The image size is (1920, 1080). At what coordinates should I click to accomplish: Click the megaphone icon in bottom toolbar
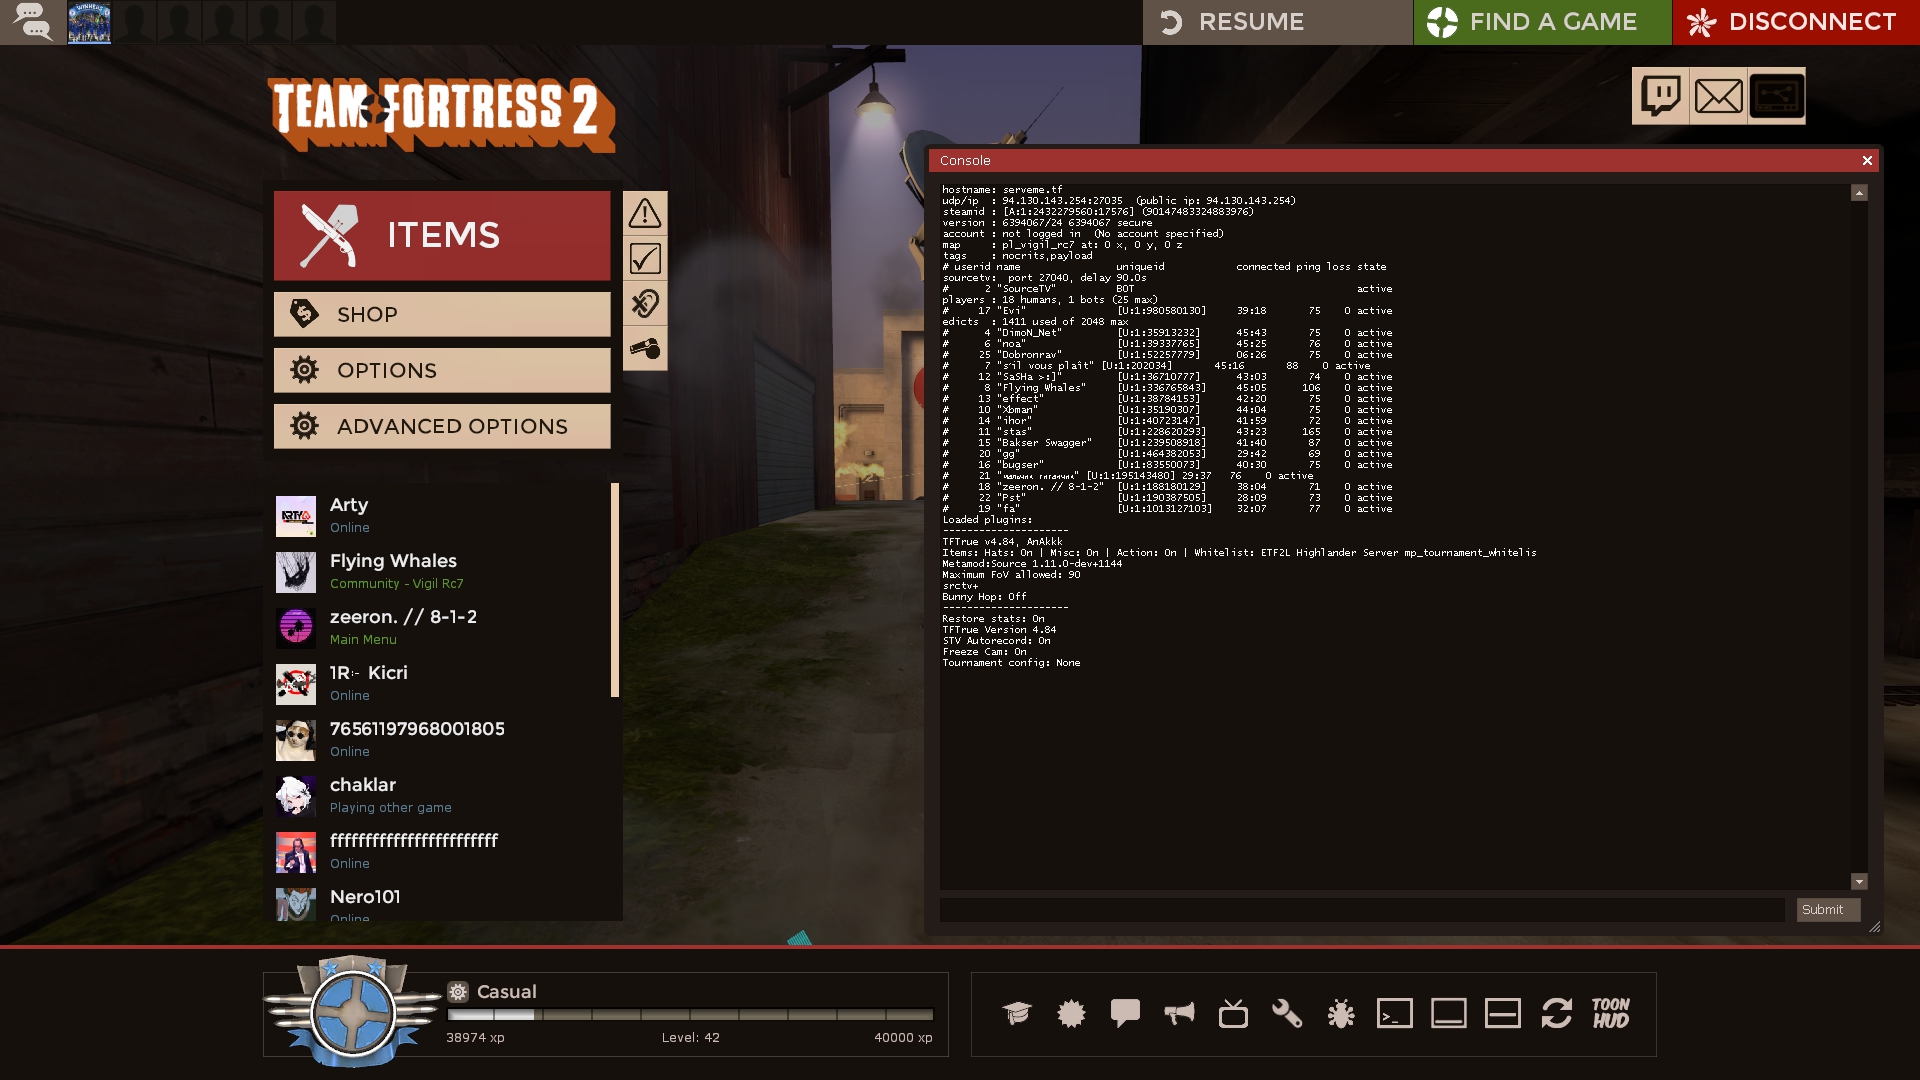[1179, 1014]
